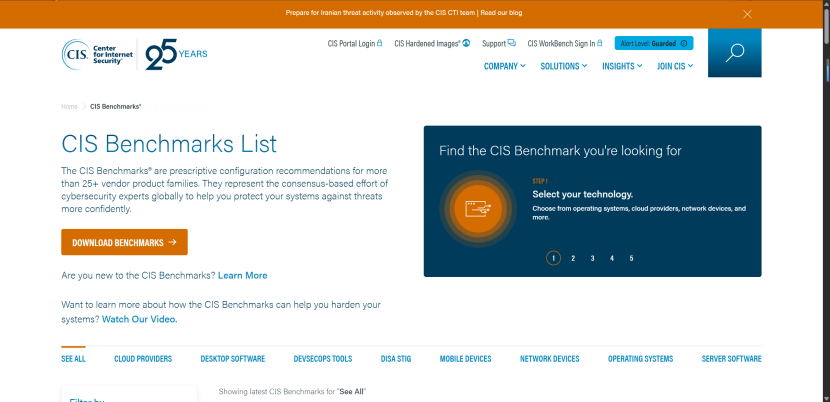This screenshot has height=402, width=830.
Task: Switch to the DESKTOP SOFTWARE tab
Action: point(232,359)
